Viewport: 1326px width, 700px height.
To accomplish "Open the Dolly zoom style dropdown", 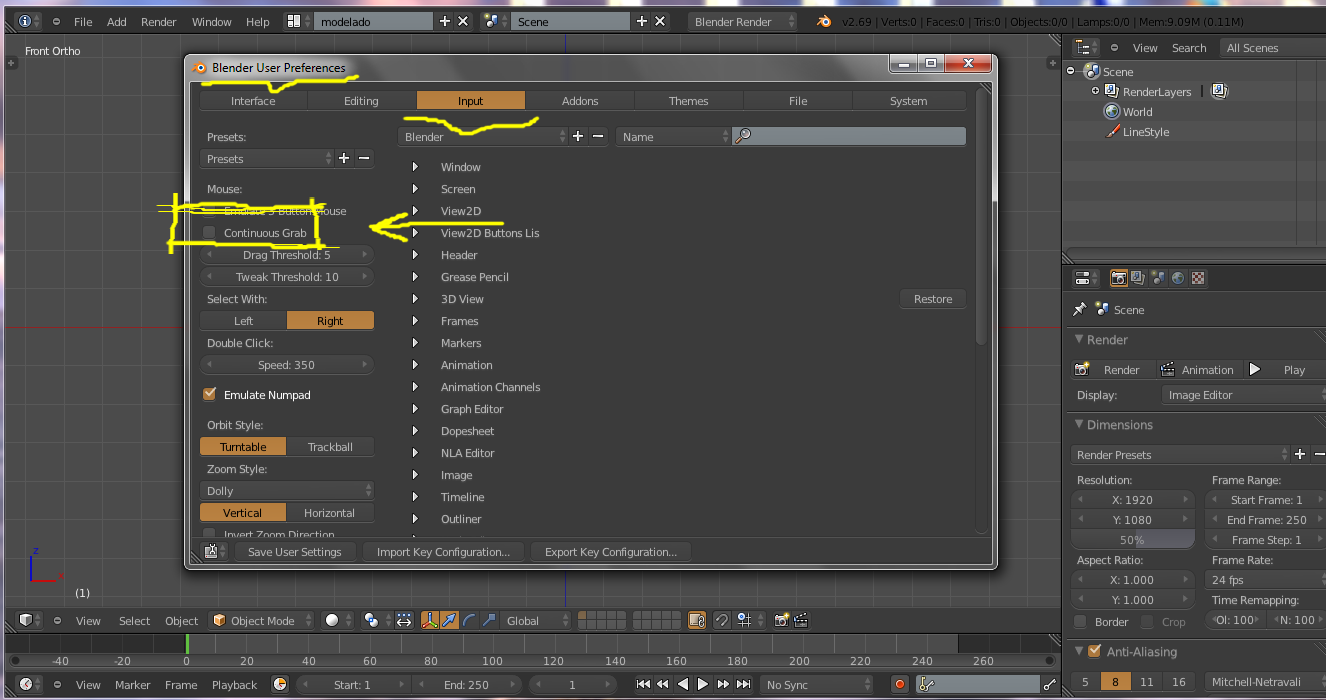I will tap(287, 491).
